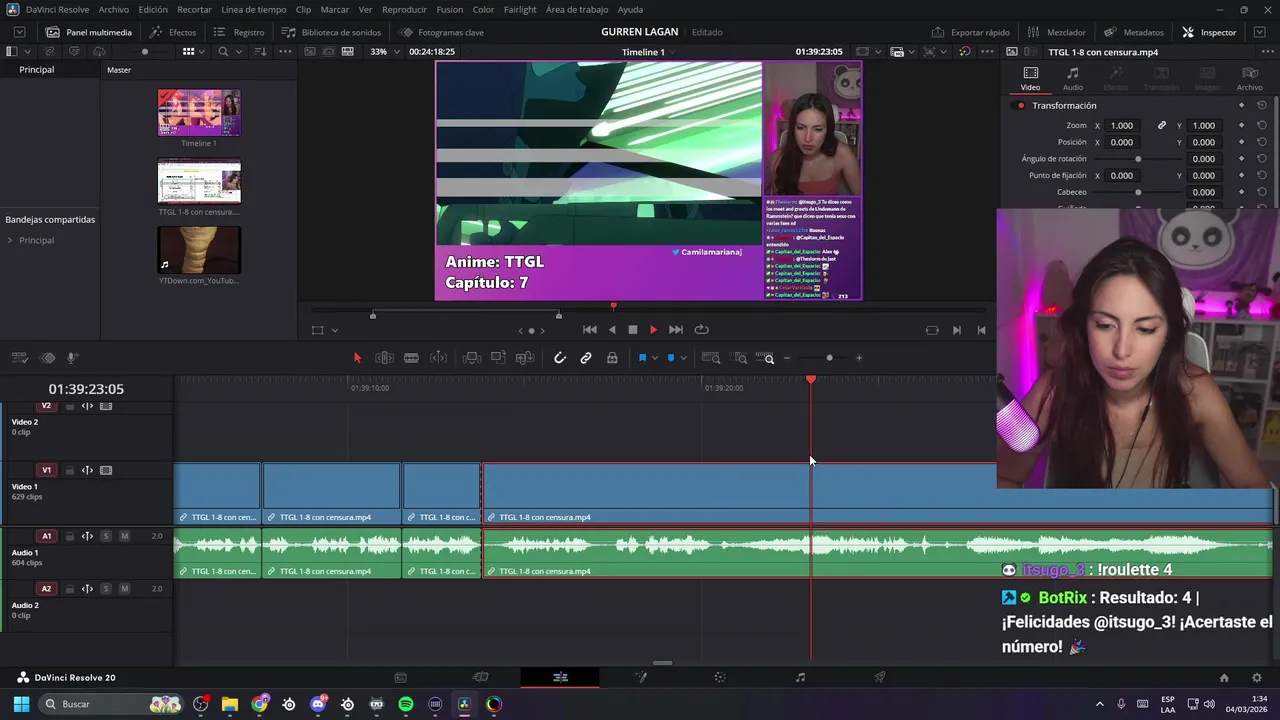The height and width of the screenshot is (720, 1280).
Task: Reset the Transformación section
Action: 1262,106
